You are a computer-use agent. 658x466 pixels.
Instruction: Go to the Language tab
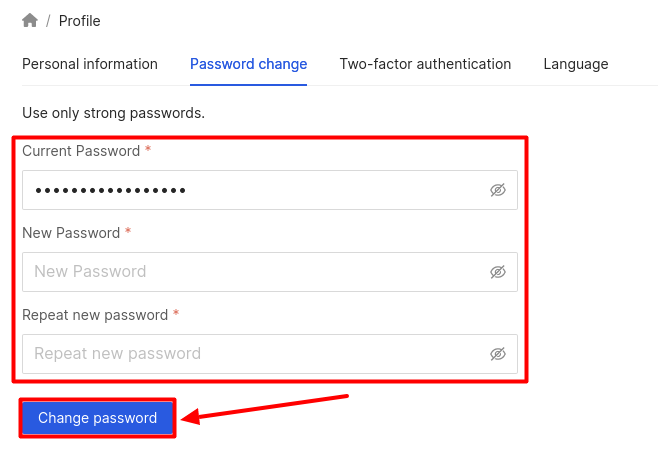pos(576,64)
